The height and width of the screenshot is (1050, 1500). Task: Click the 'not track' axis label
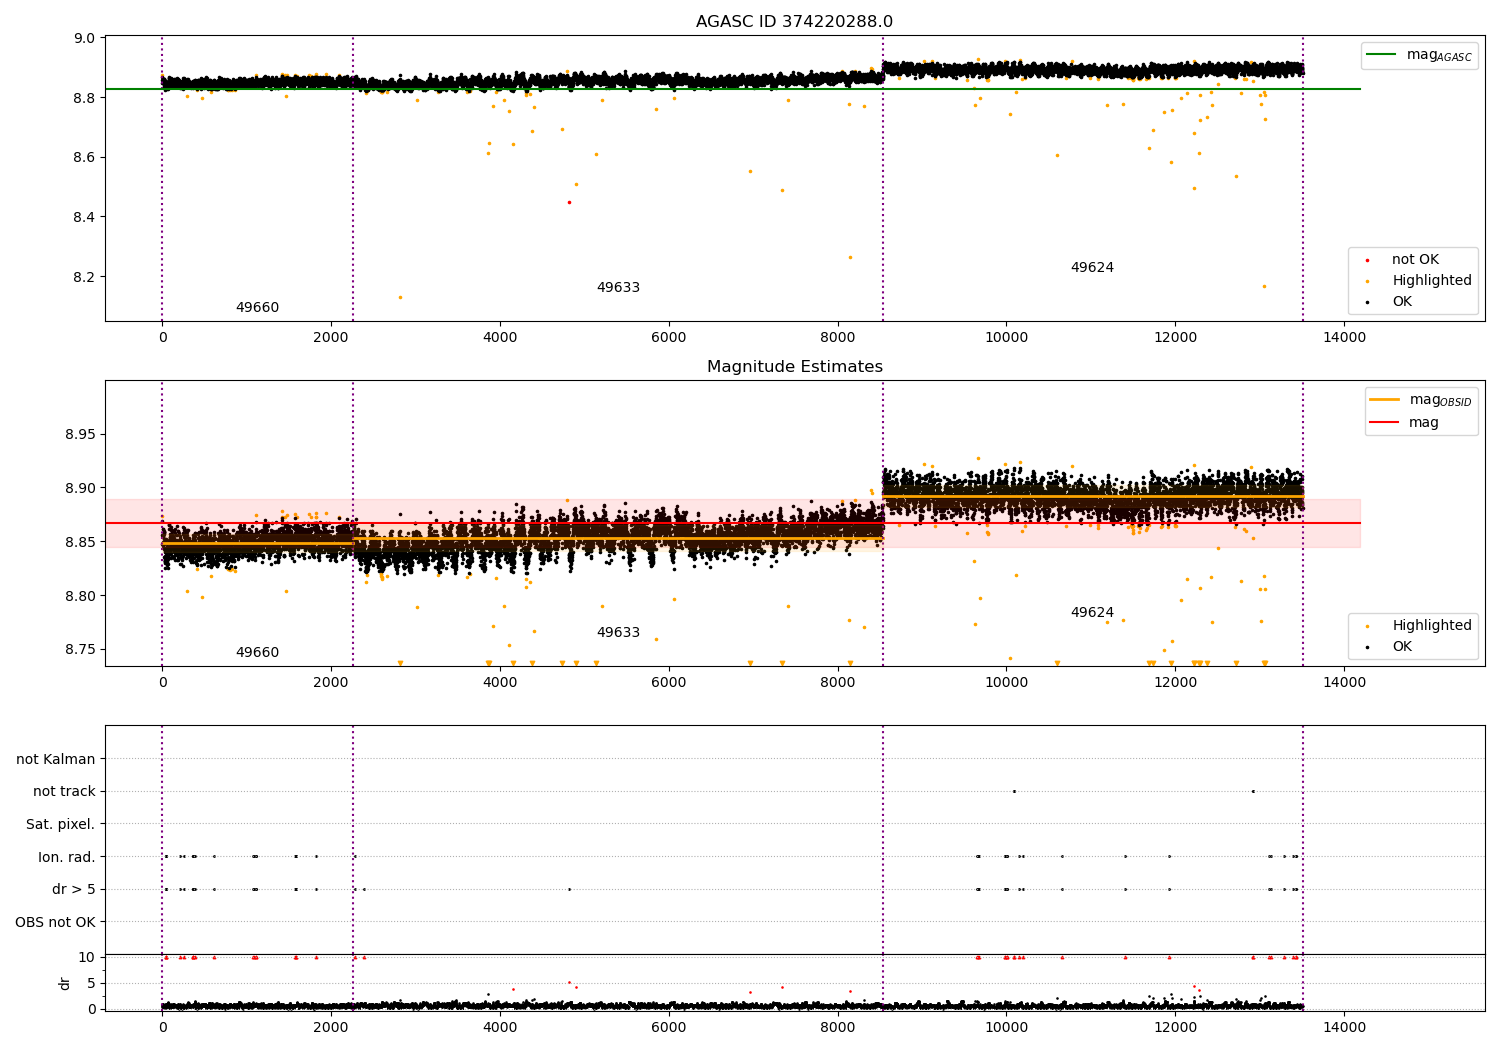click(x=64, y=791)
